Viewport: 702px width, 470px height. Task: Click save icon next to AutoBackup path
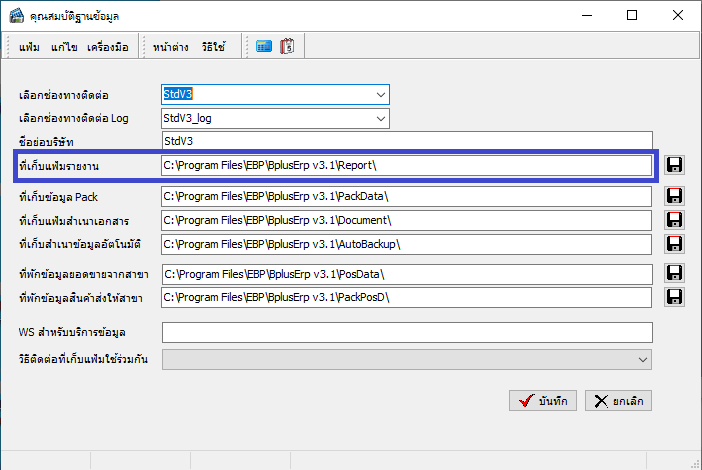pyautogui.click(x=674, y=244)
